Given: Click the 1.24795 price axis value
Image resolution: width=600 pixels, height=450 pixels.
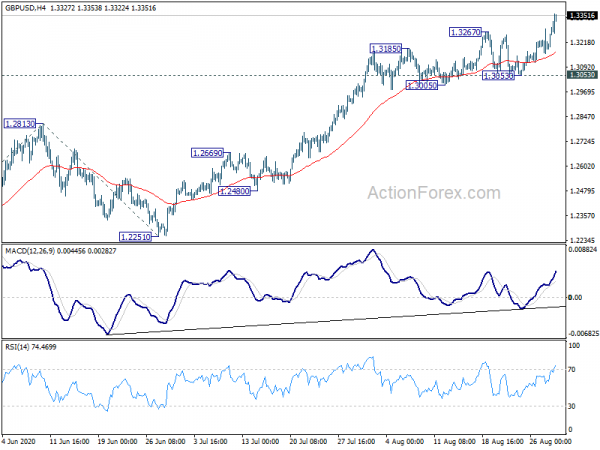Looking at the screenshot, I should 582,191.
